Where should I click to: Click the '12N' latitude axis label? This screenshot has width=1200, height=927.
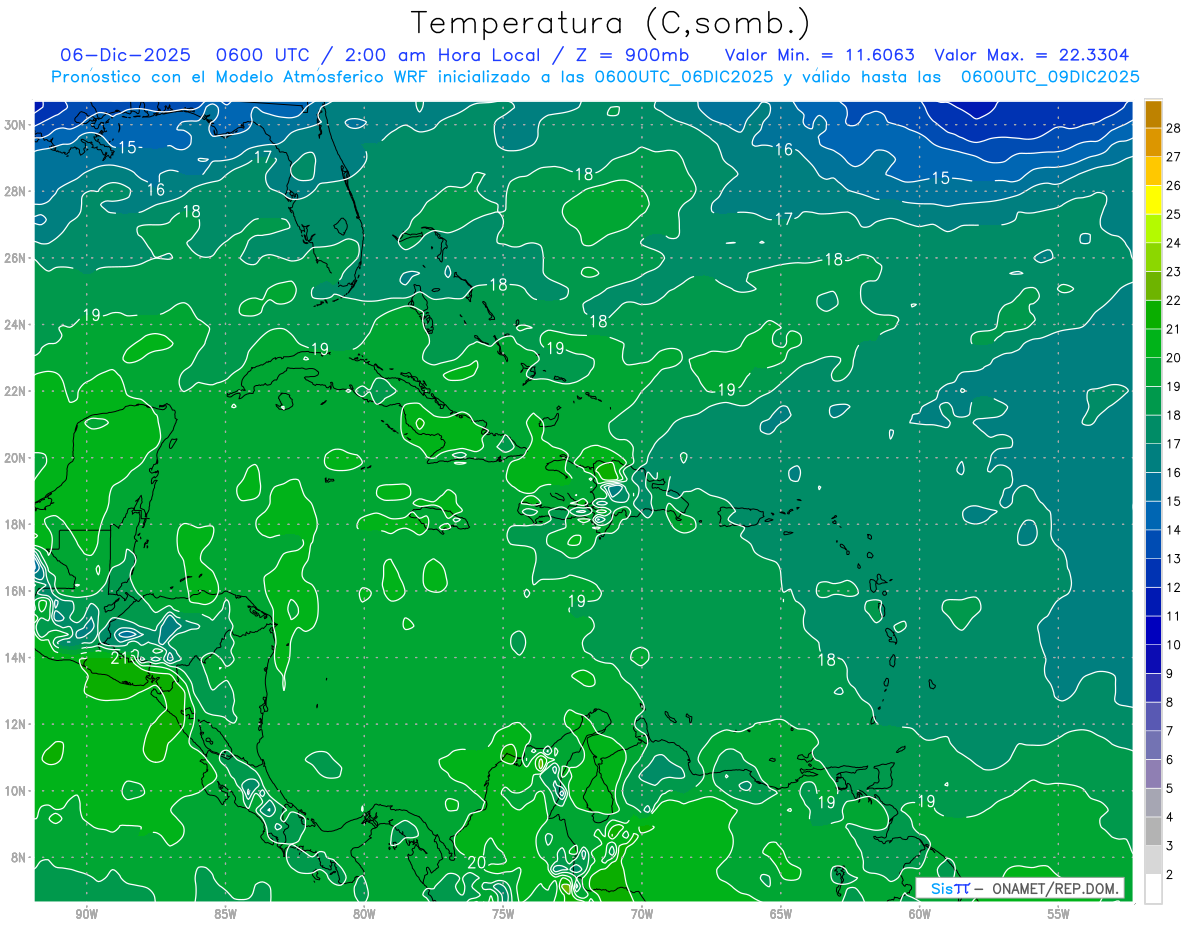pyautogui.click(x=17, y=724)
